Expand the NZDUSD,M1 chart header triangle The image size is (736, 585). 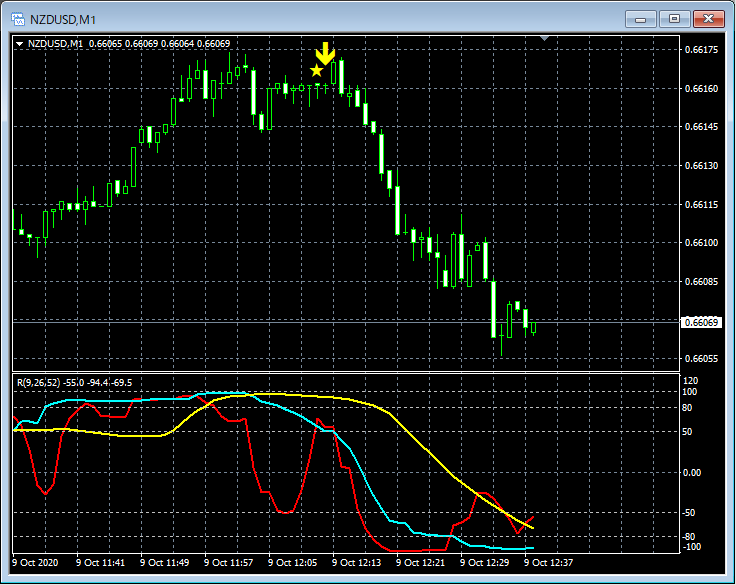pos(20,44)
